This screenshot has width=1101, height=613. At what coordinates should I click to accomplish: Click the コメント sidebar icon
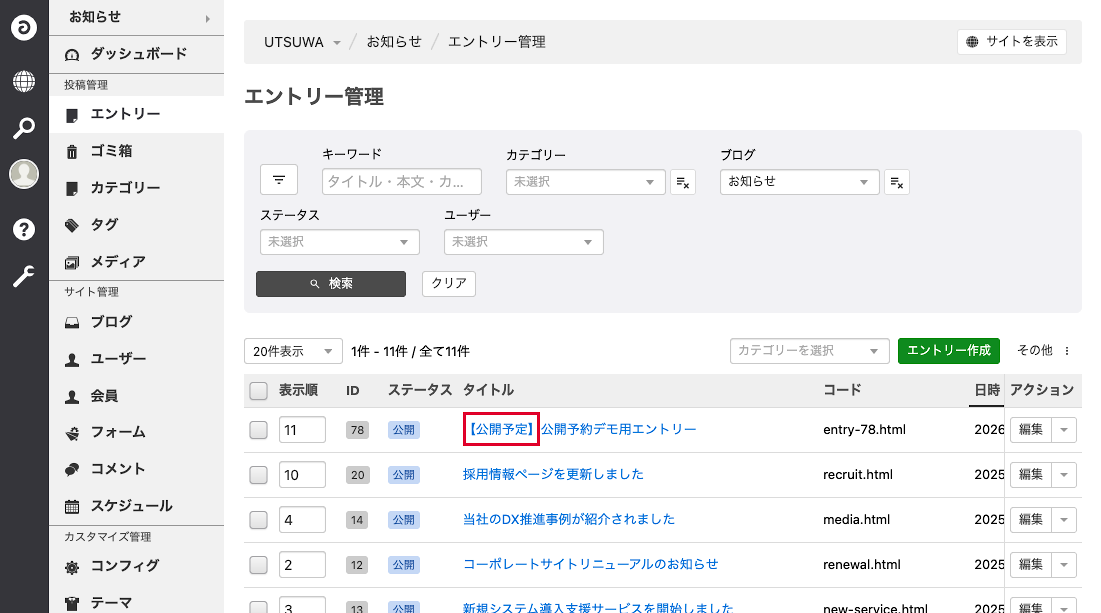[x=72, y=470]
